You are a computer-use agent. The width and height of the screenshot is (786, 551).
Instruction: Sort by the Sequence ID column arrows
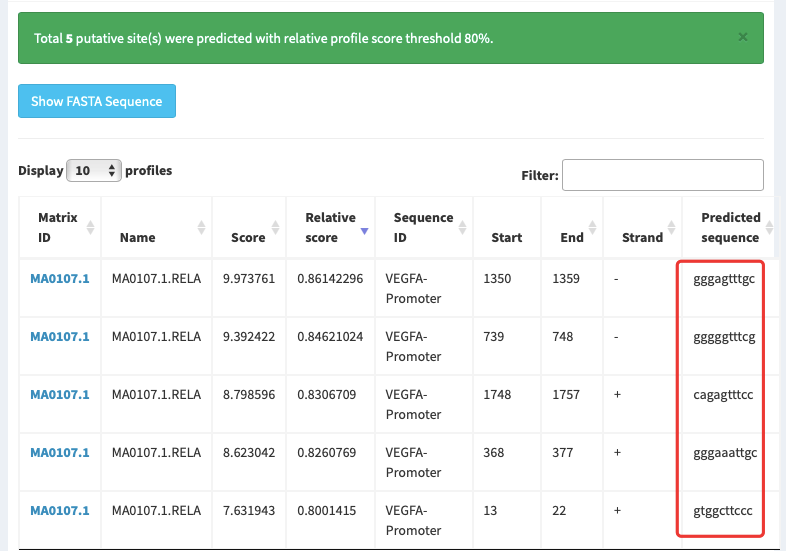(462, 228)
